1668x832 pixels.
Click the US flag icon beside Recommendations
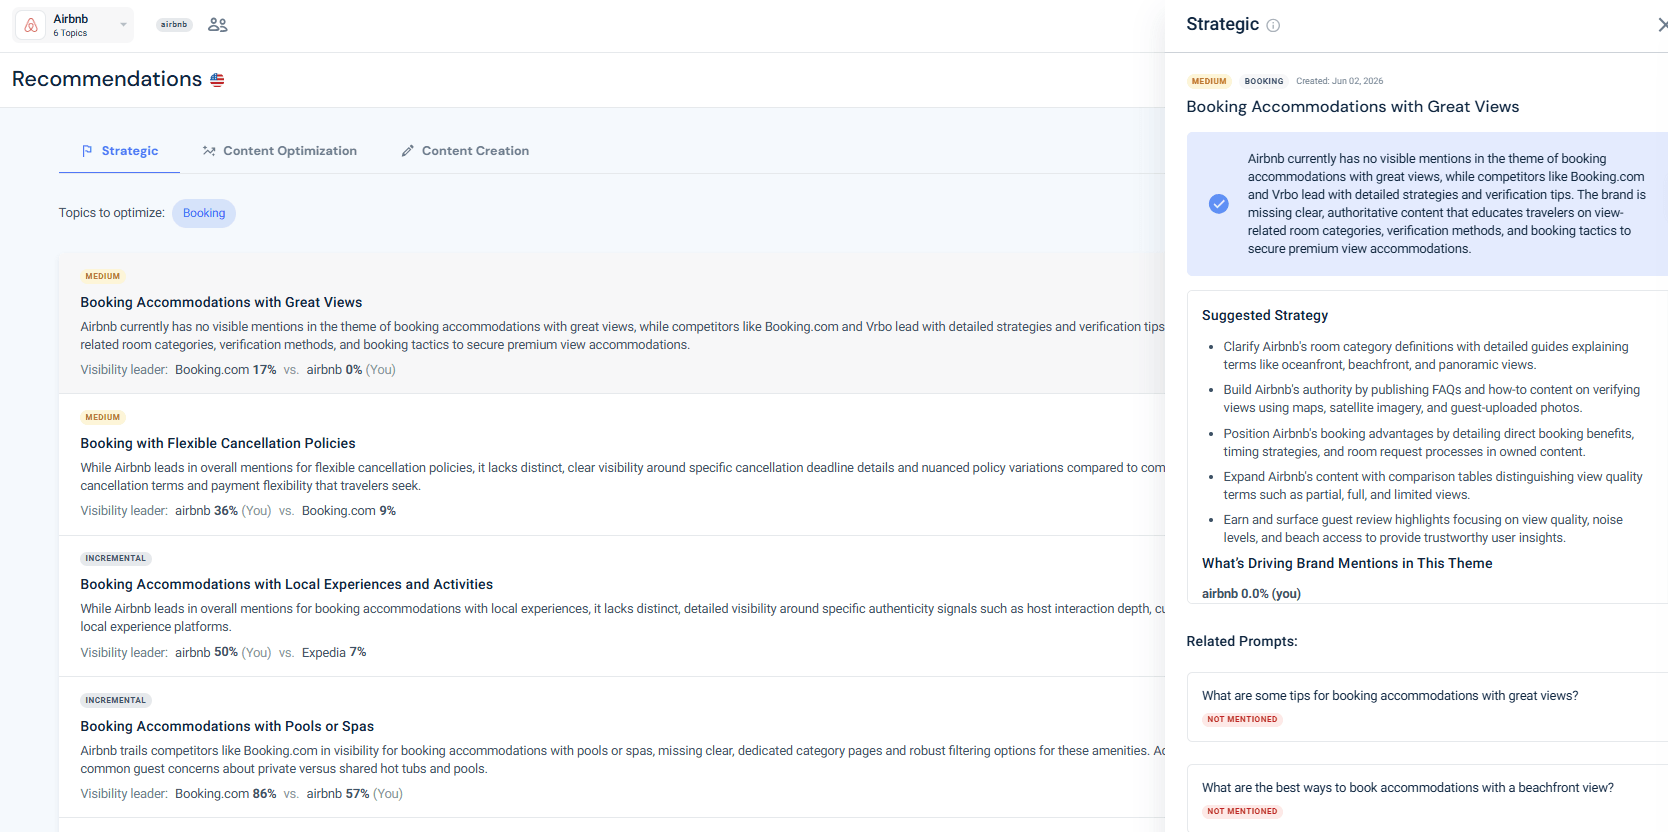point(217,80)
